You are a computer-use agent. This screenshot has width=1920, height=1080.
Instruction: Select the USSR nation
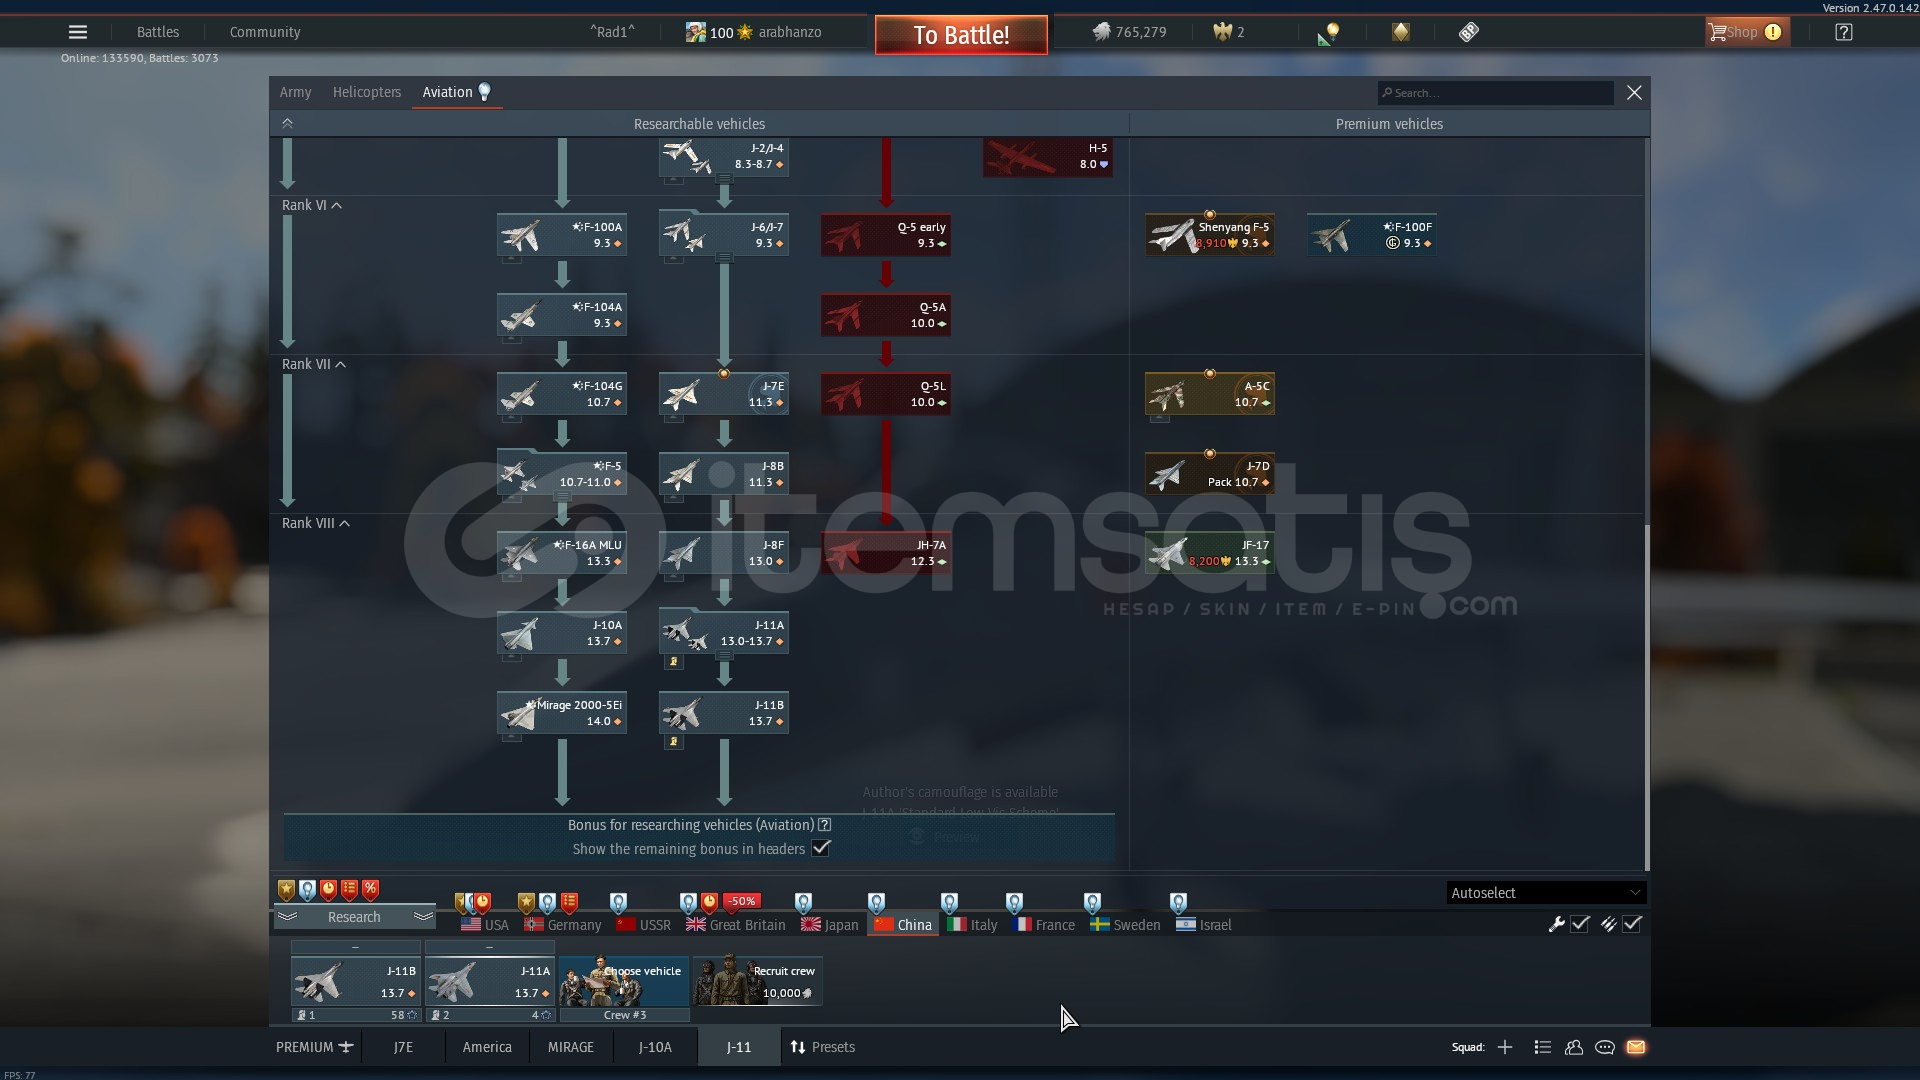click(x=644, y=925)
